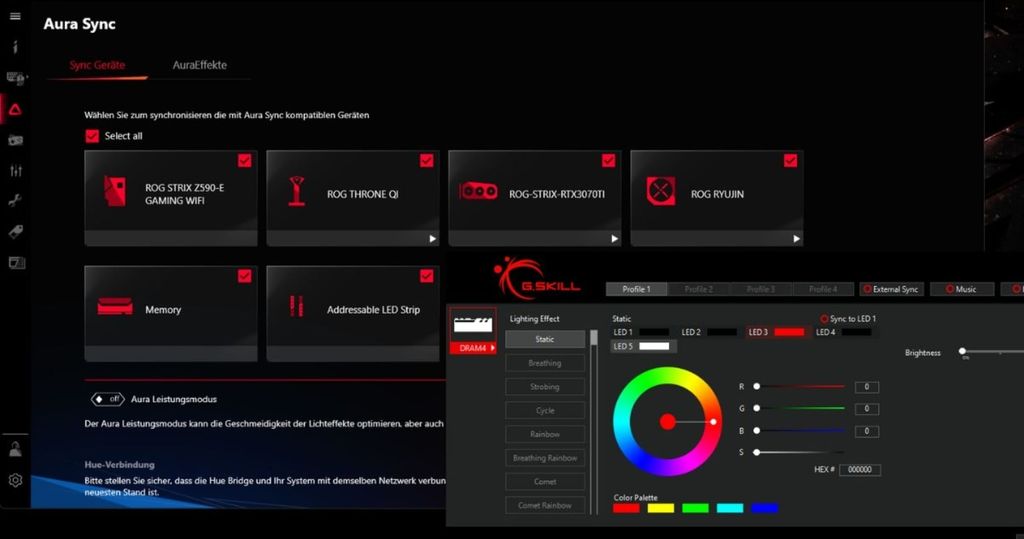Click the Memory module icon
1024x539 pixels.
coord(115,306)
